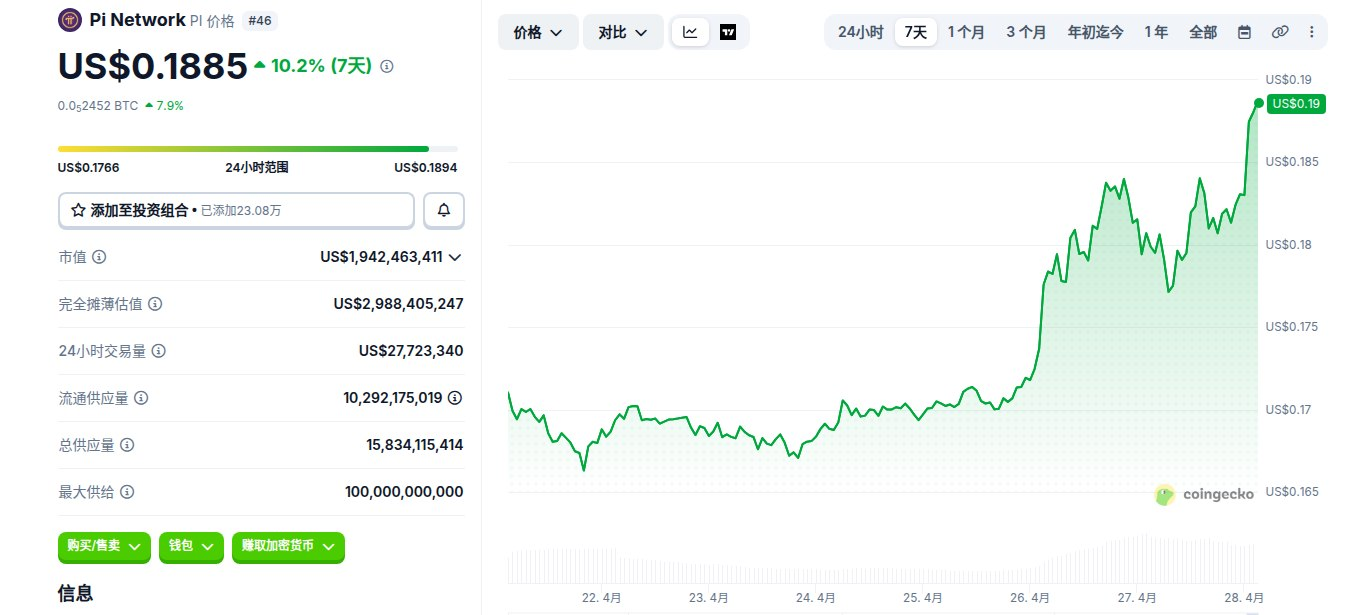The width and height of the screenshot is (1360, 615).
Task: Select the 1个月 time range
Action: click(x=966, y=32)
